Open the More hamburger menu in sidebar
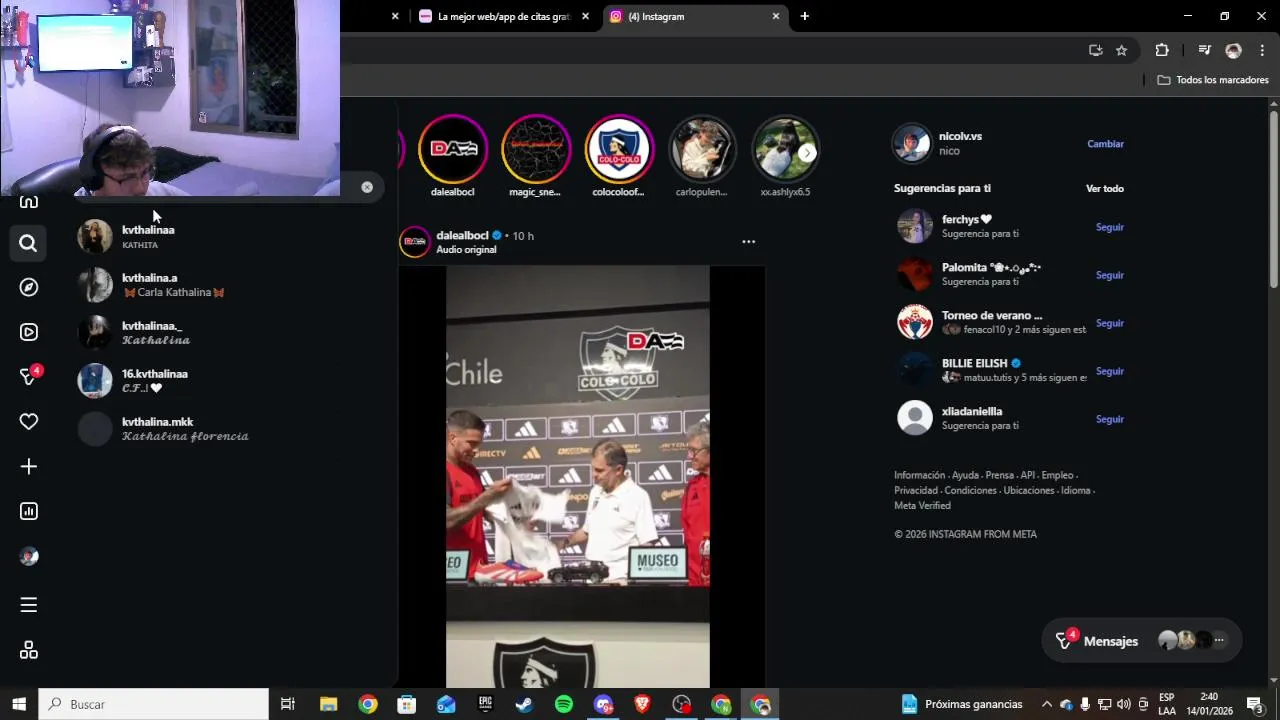Image resolution: width=1280 pixels, height=720 pixels. tap(29, 605)
